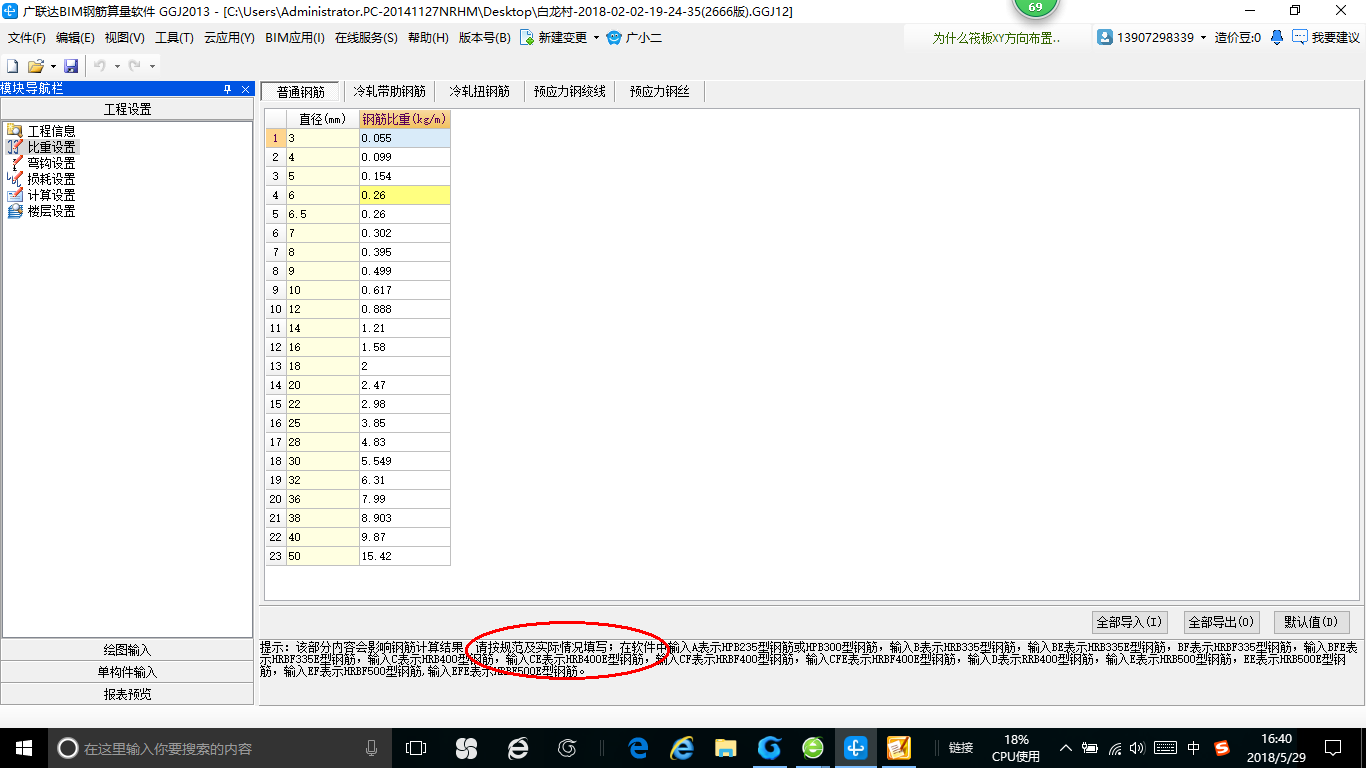The height and width of the screenshot is (768, 1366).
Task: Switch to the 预应力钢丝 tab
Action: coord(659,91)
